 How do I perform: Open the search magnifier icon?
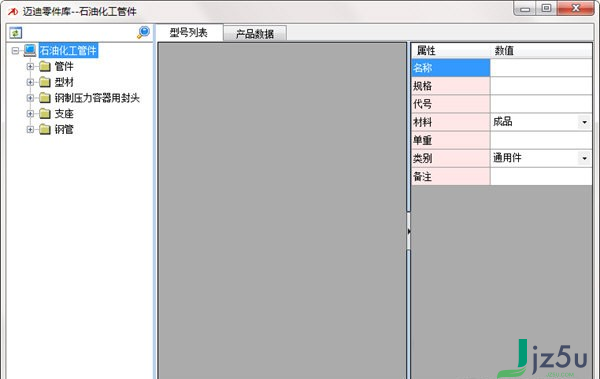(x=143, y=32)
